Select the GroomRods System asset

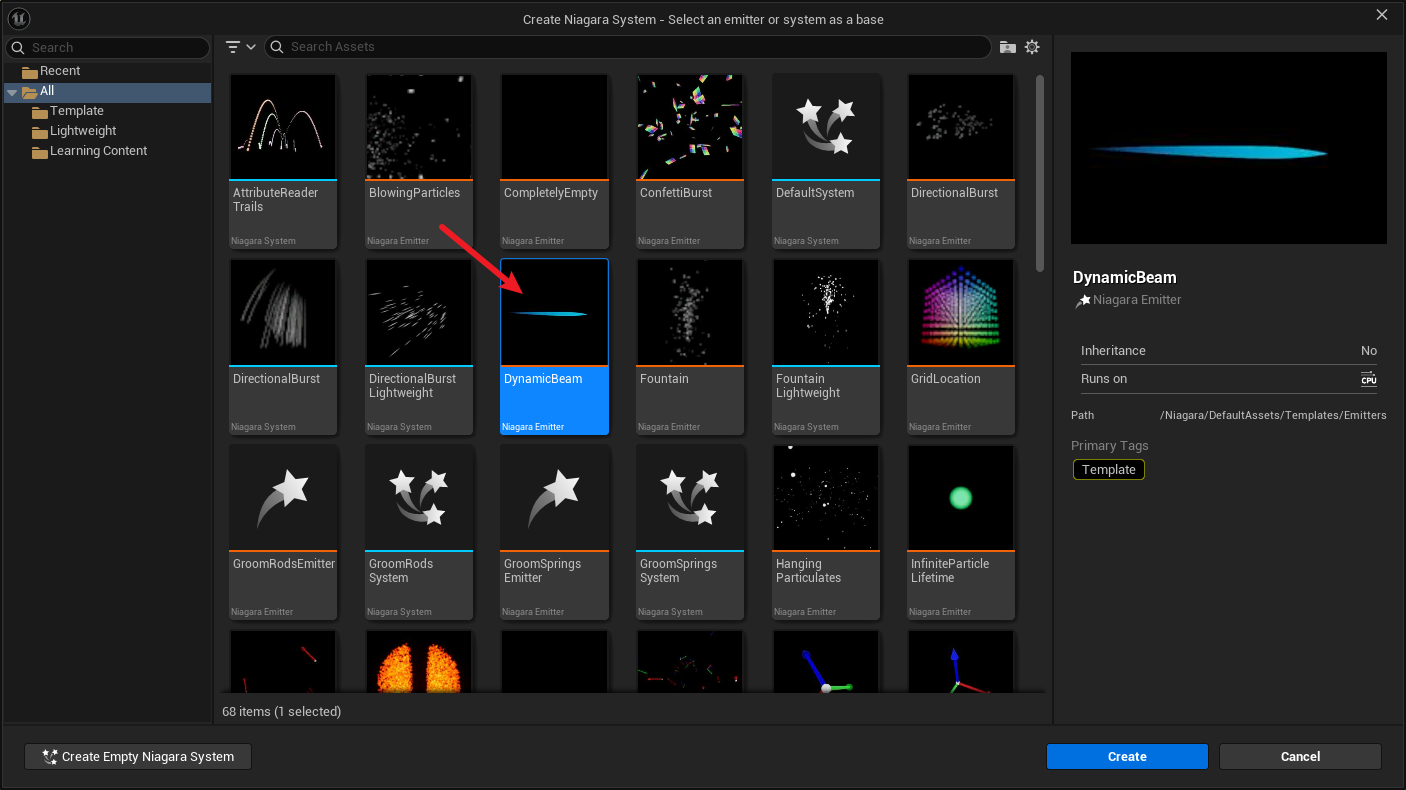[419, 532]
